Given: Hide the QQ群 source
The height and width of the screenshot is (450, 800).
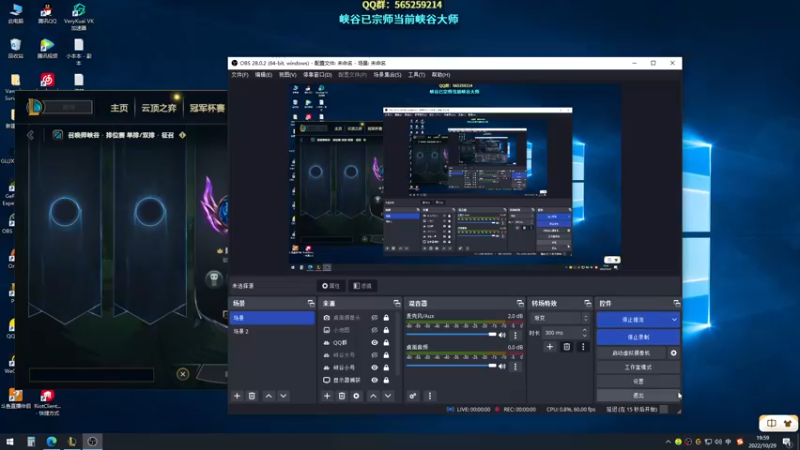Looking at the screenshot, I should 374,343.
